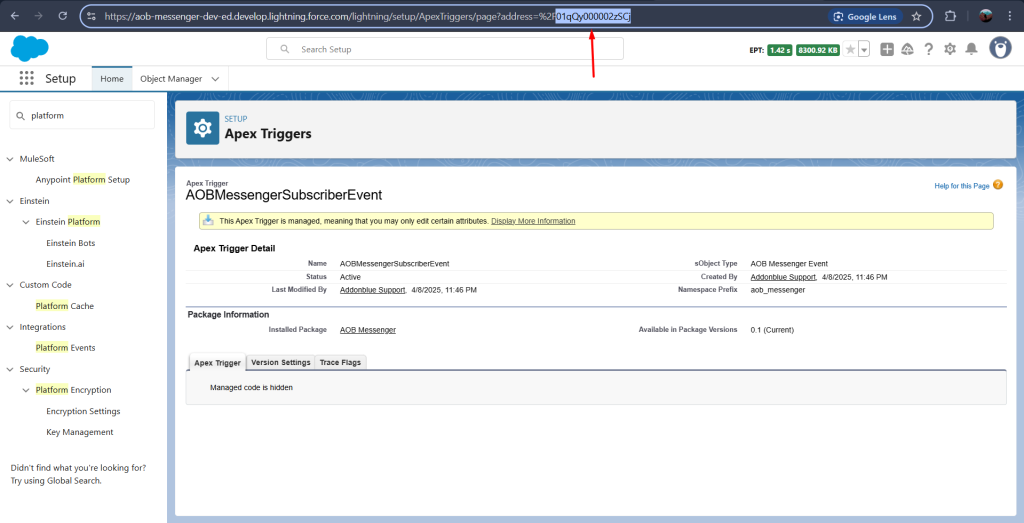The width and height of the screenshot is (1024, 523).
Task: Open Einstein.ai setup page
Action: click(65, 264)
